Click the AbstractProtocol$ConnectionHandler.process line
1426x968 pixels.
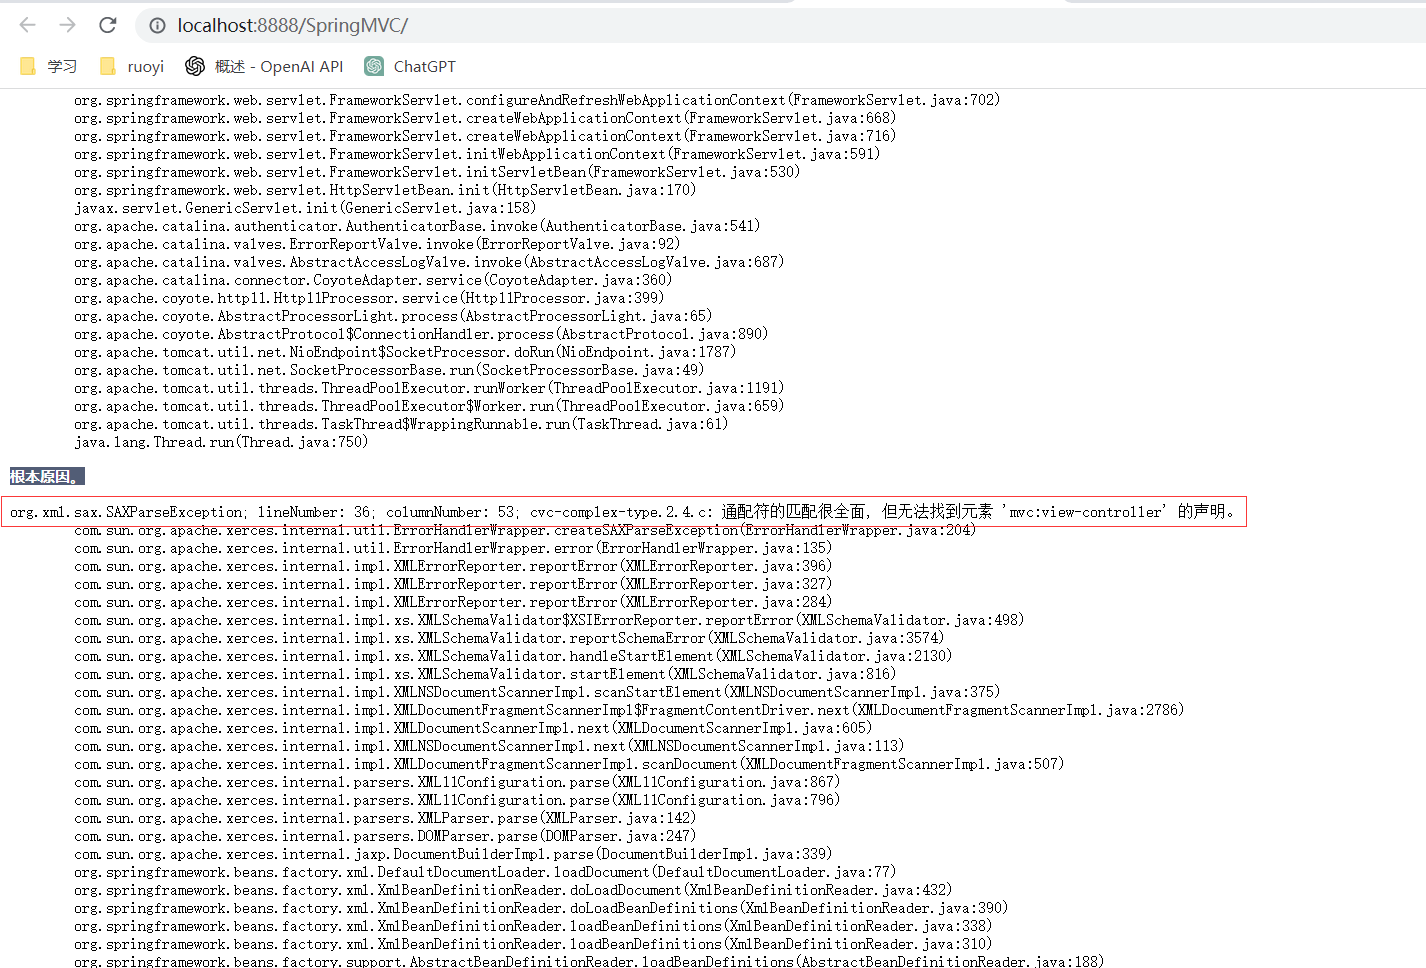click(421, 334)
